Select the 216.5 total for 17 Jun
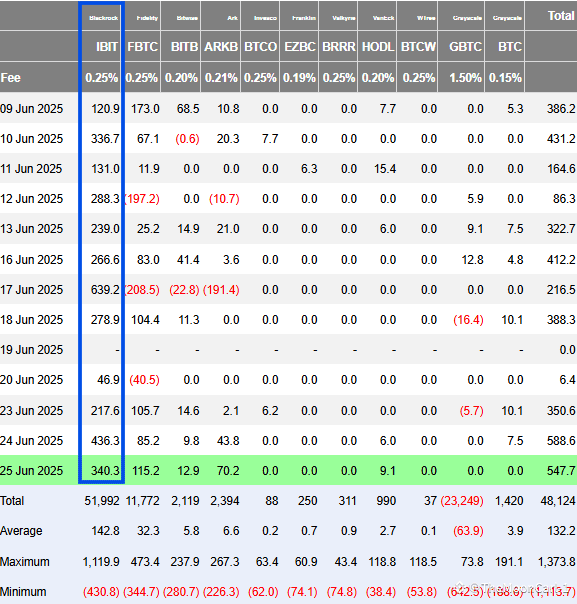 [561, 290]
